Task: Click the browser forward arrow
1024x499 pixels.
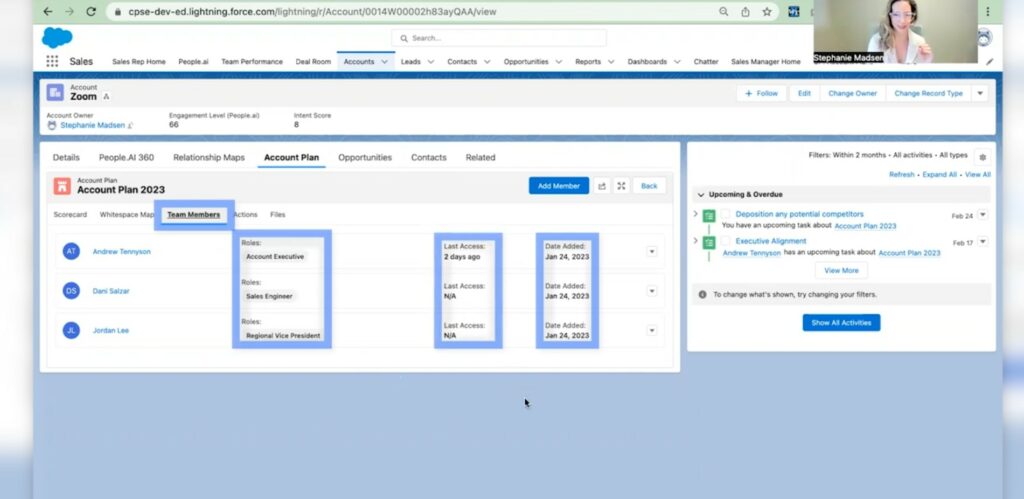Action: pos(69,12)
